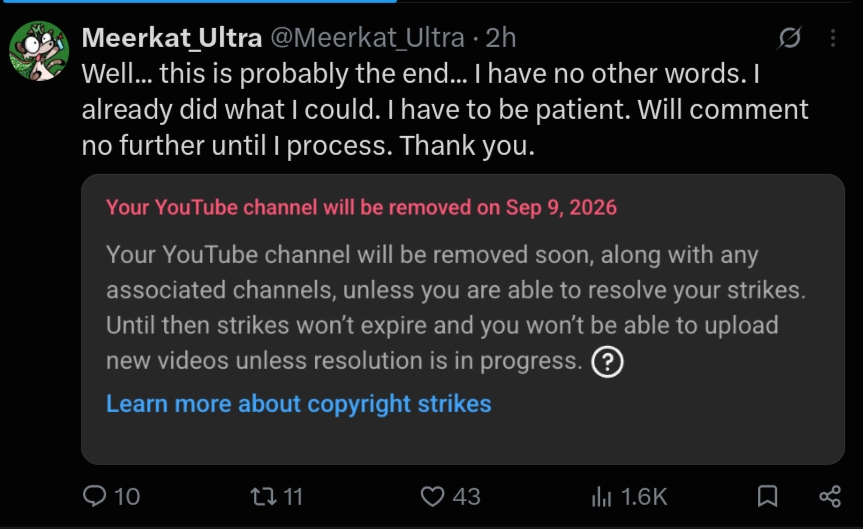The image size is (863, 529).
Task: Click the Meerkat_Ultra display name
Action: click(172, 38)
